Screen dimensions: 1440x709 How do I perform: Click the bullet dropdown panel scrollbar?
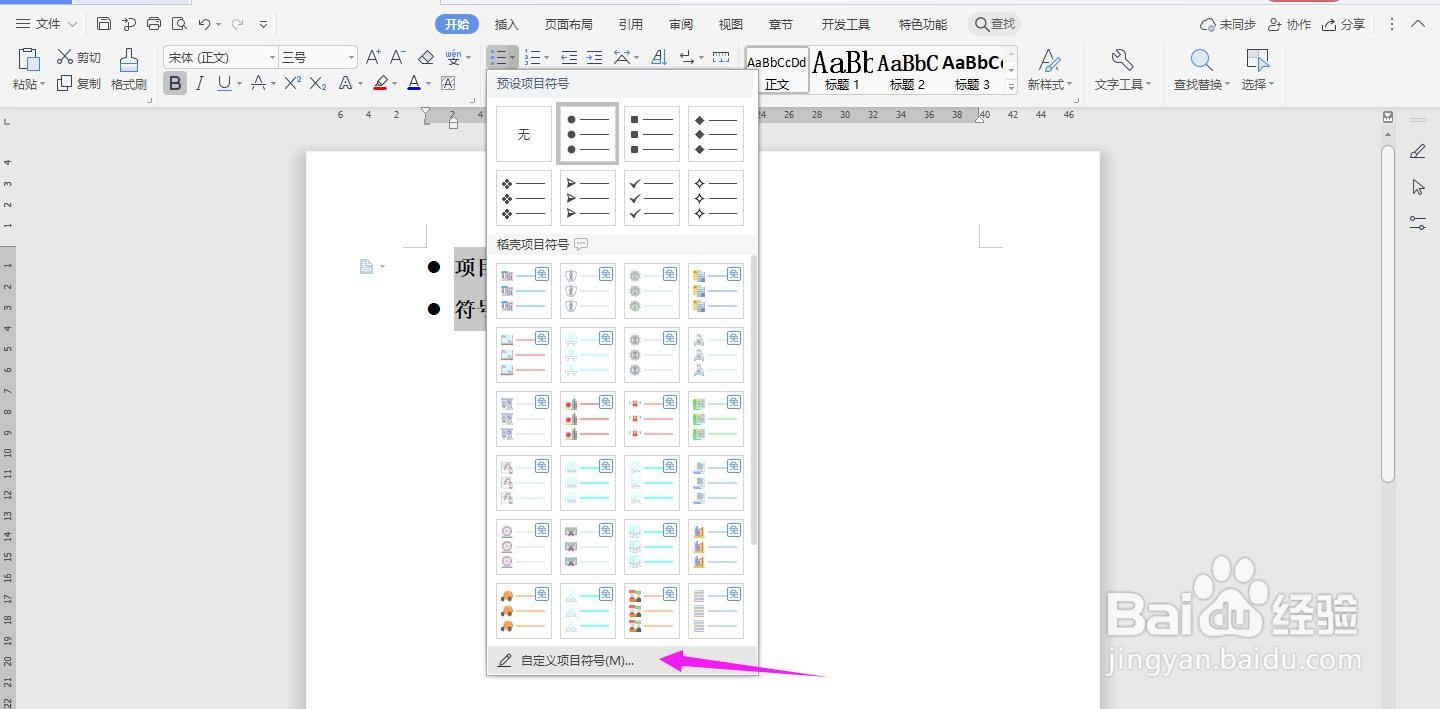coord(754,400)
